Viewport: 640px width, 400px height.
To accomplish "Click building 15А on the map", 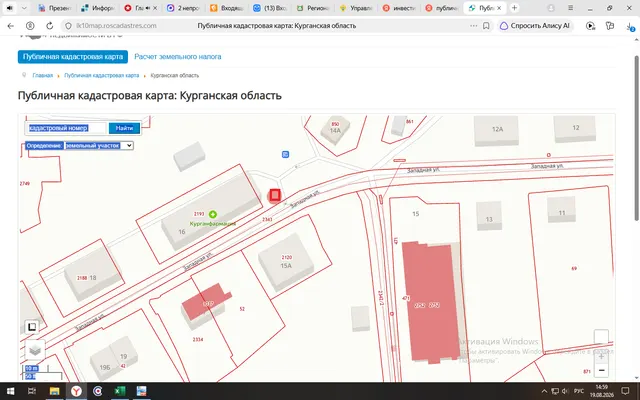I will pyautogui.click(x=286, y=261).
